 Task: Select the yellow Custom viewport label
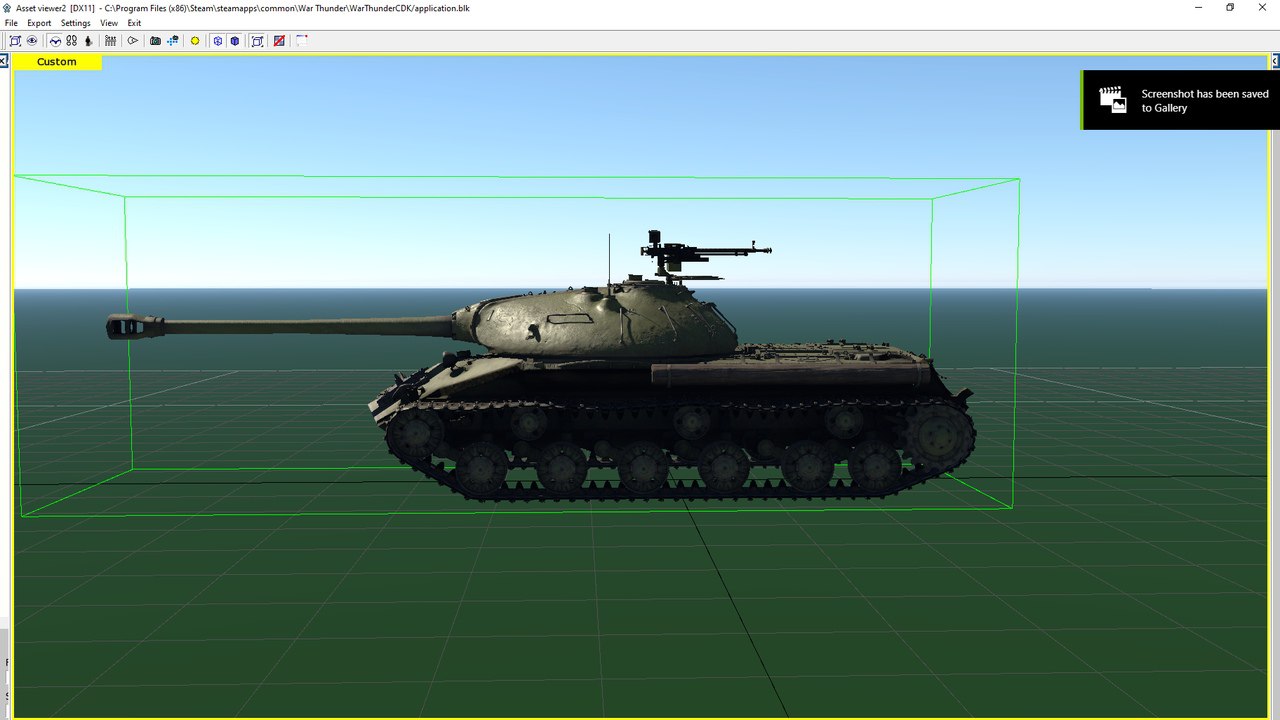(57, 62)
